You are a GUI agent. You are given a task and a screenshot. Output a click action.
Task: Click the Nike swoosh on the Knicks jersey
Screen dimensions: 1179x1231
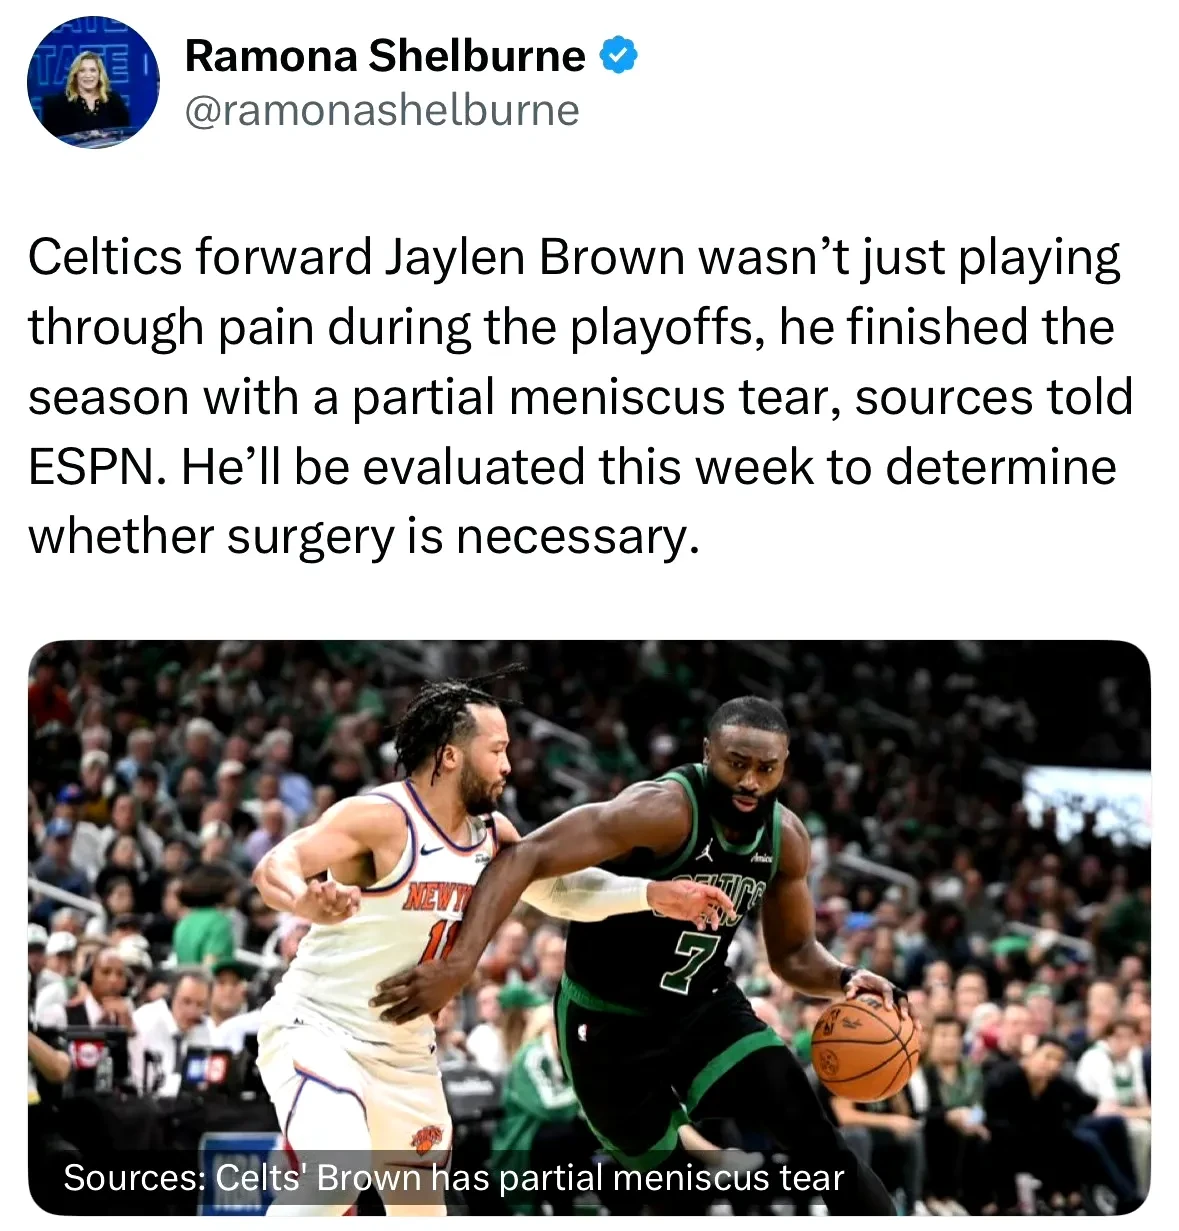point(432,849)
